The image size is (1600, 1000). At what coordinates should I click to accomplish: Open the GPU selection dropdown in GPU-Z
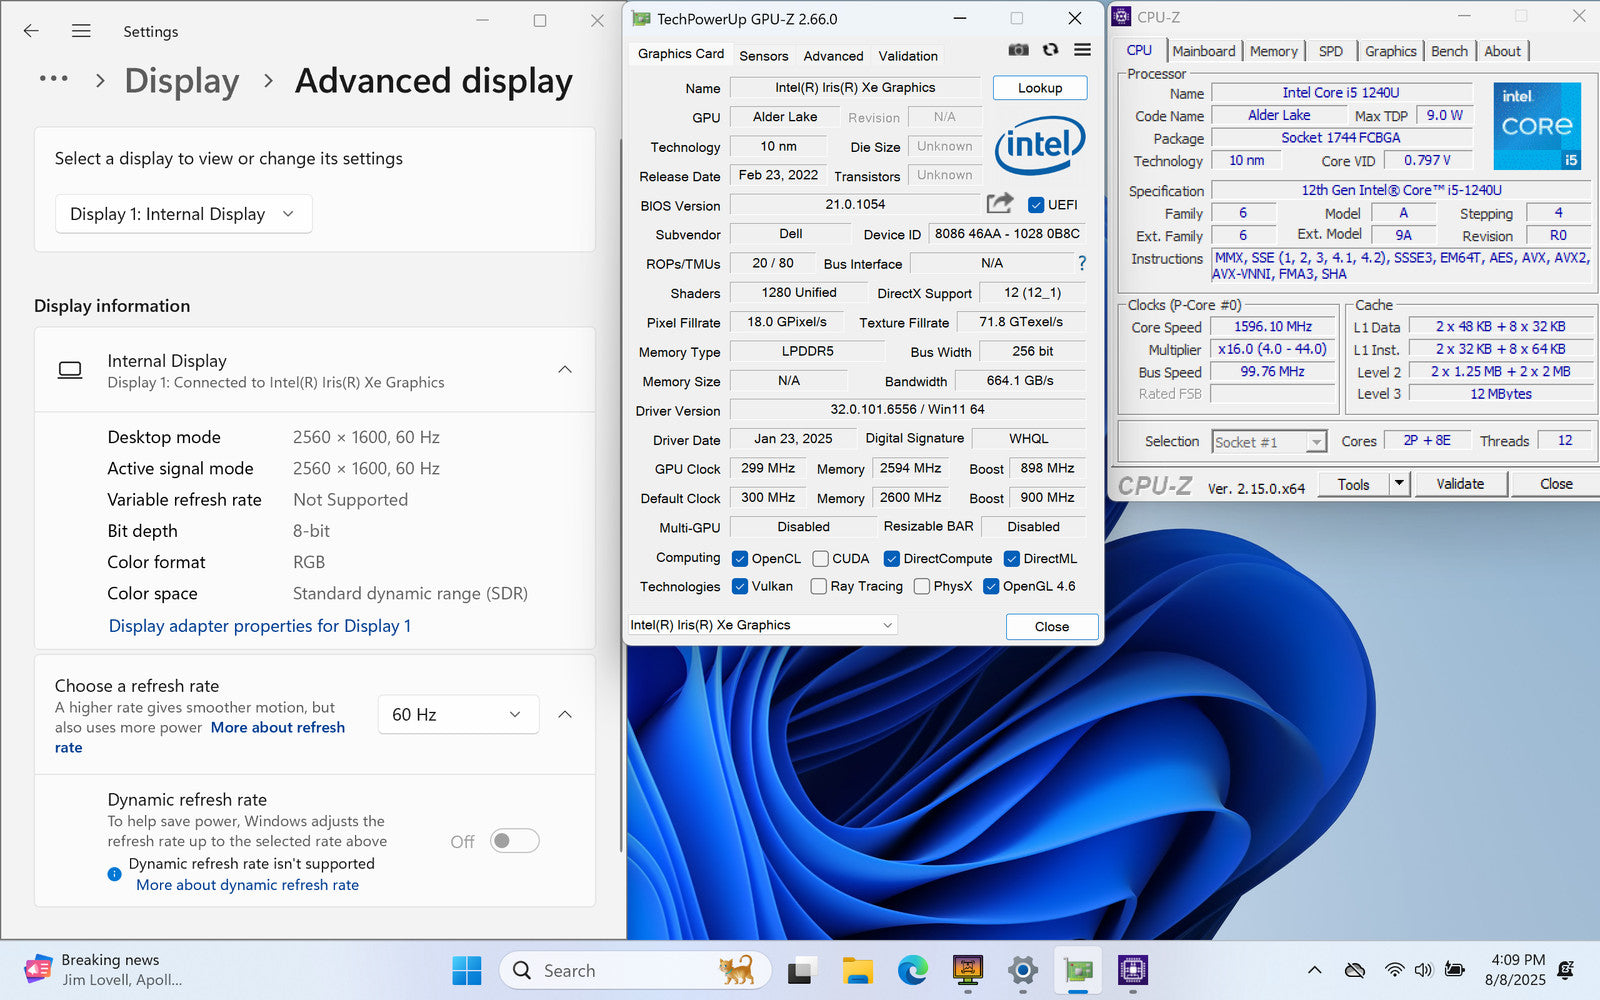click(x=762, y=625)
